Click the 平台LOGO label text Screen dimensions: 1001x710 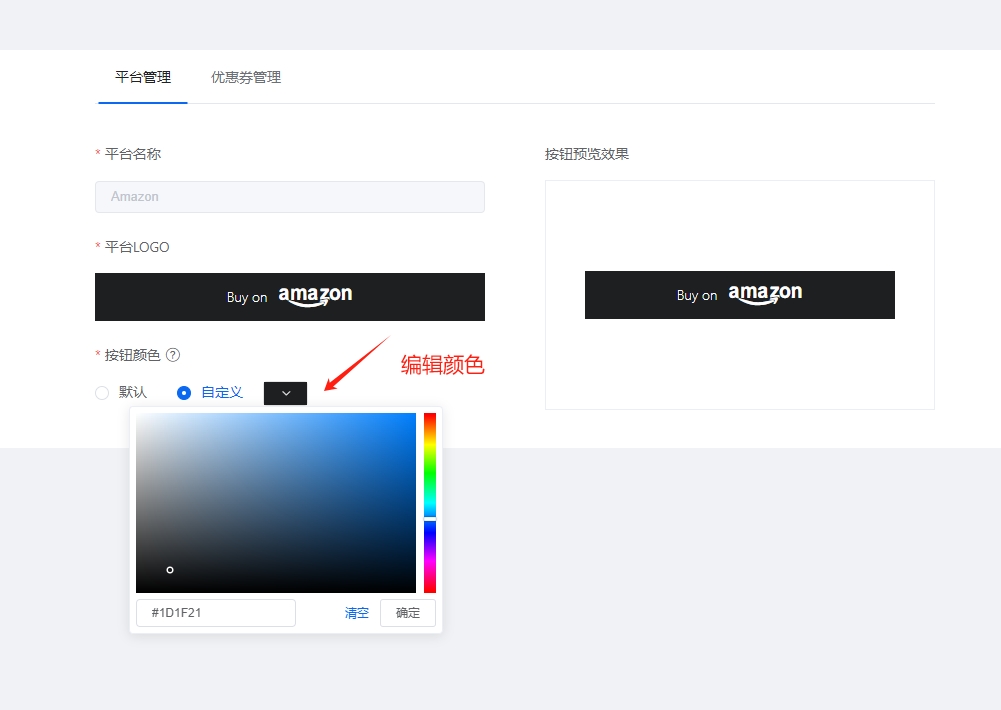[137, 247]
